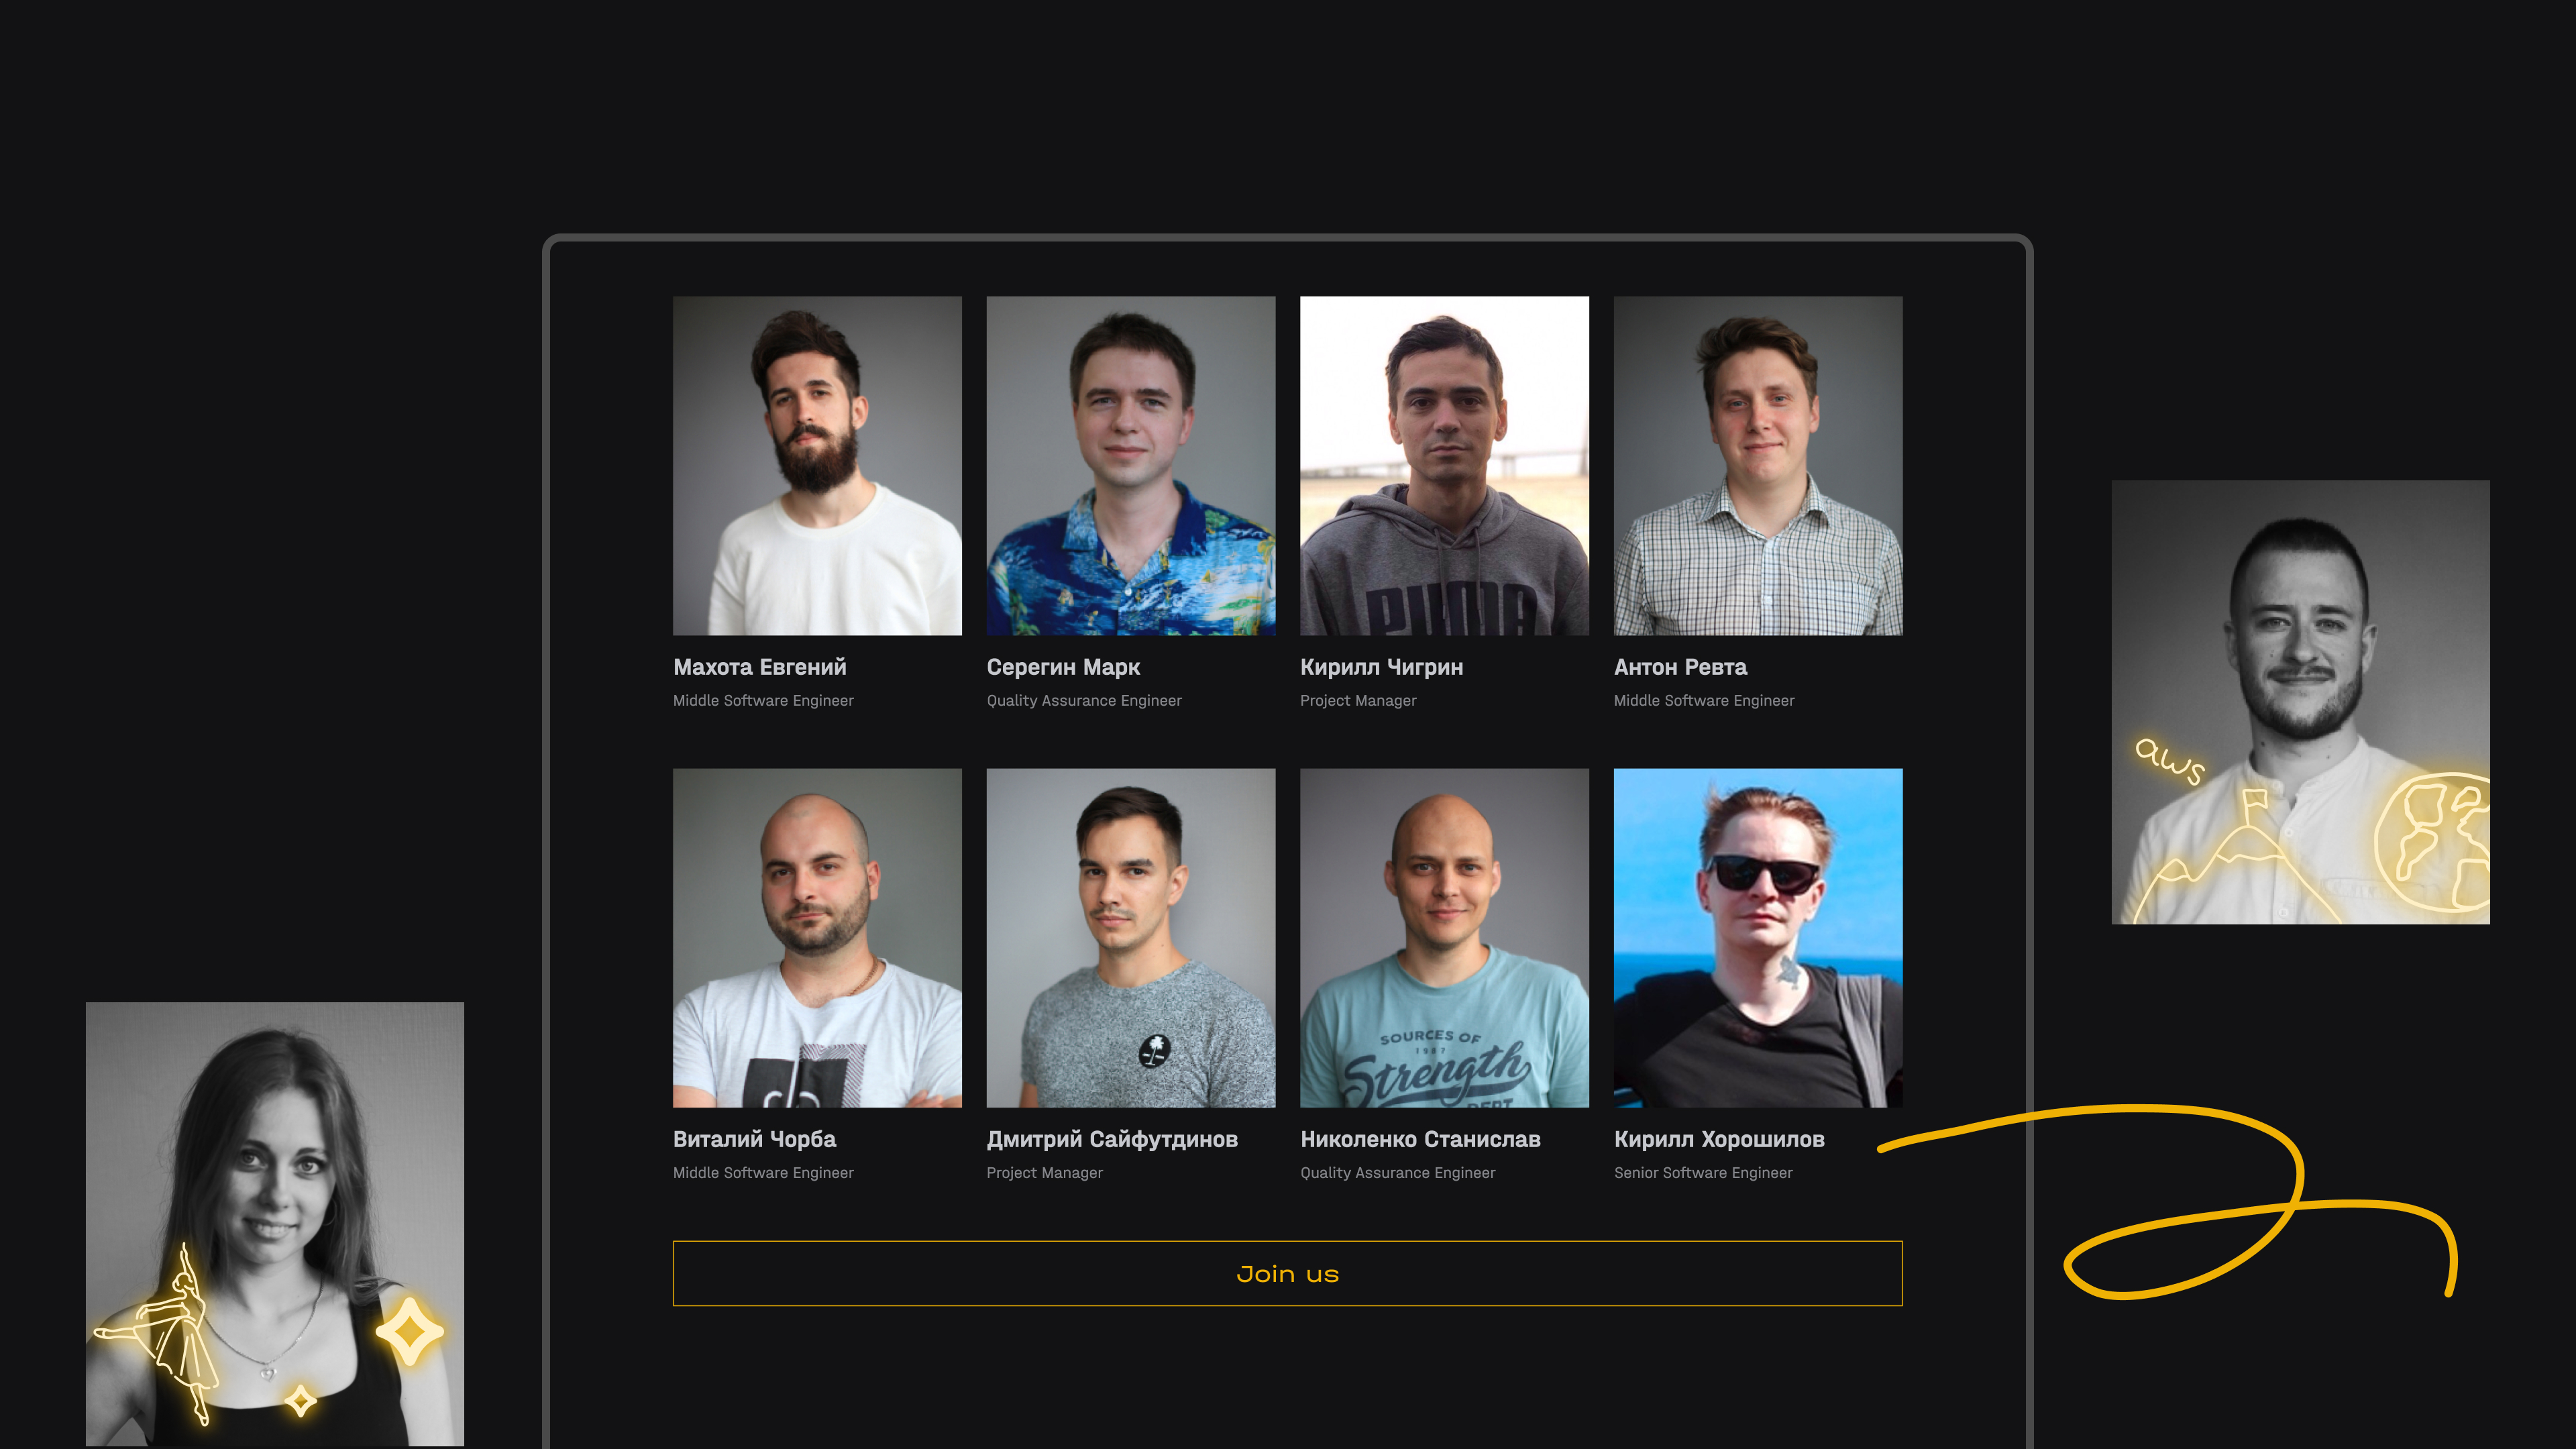Click the neon globe drawing icon
This screenshot has height=1449, width=2576.
2432,843
